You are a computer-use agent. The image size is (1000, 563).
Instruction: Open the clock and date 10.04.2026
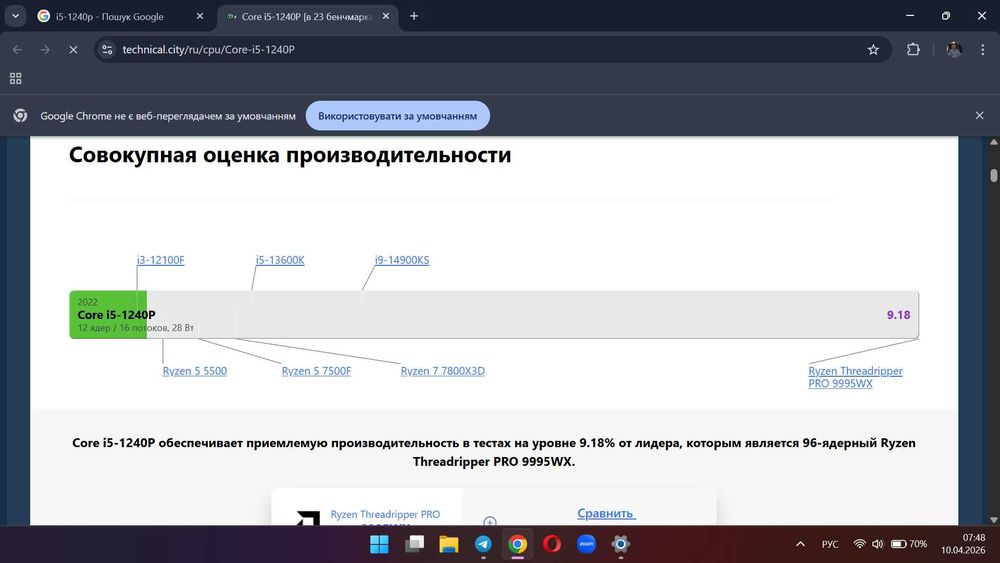(x=963, y=544)
